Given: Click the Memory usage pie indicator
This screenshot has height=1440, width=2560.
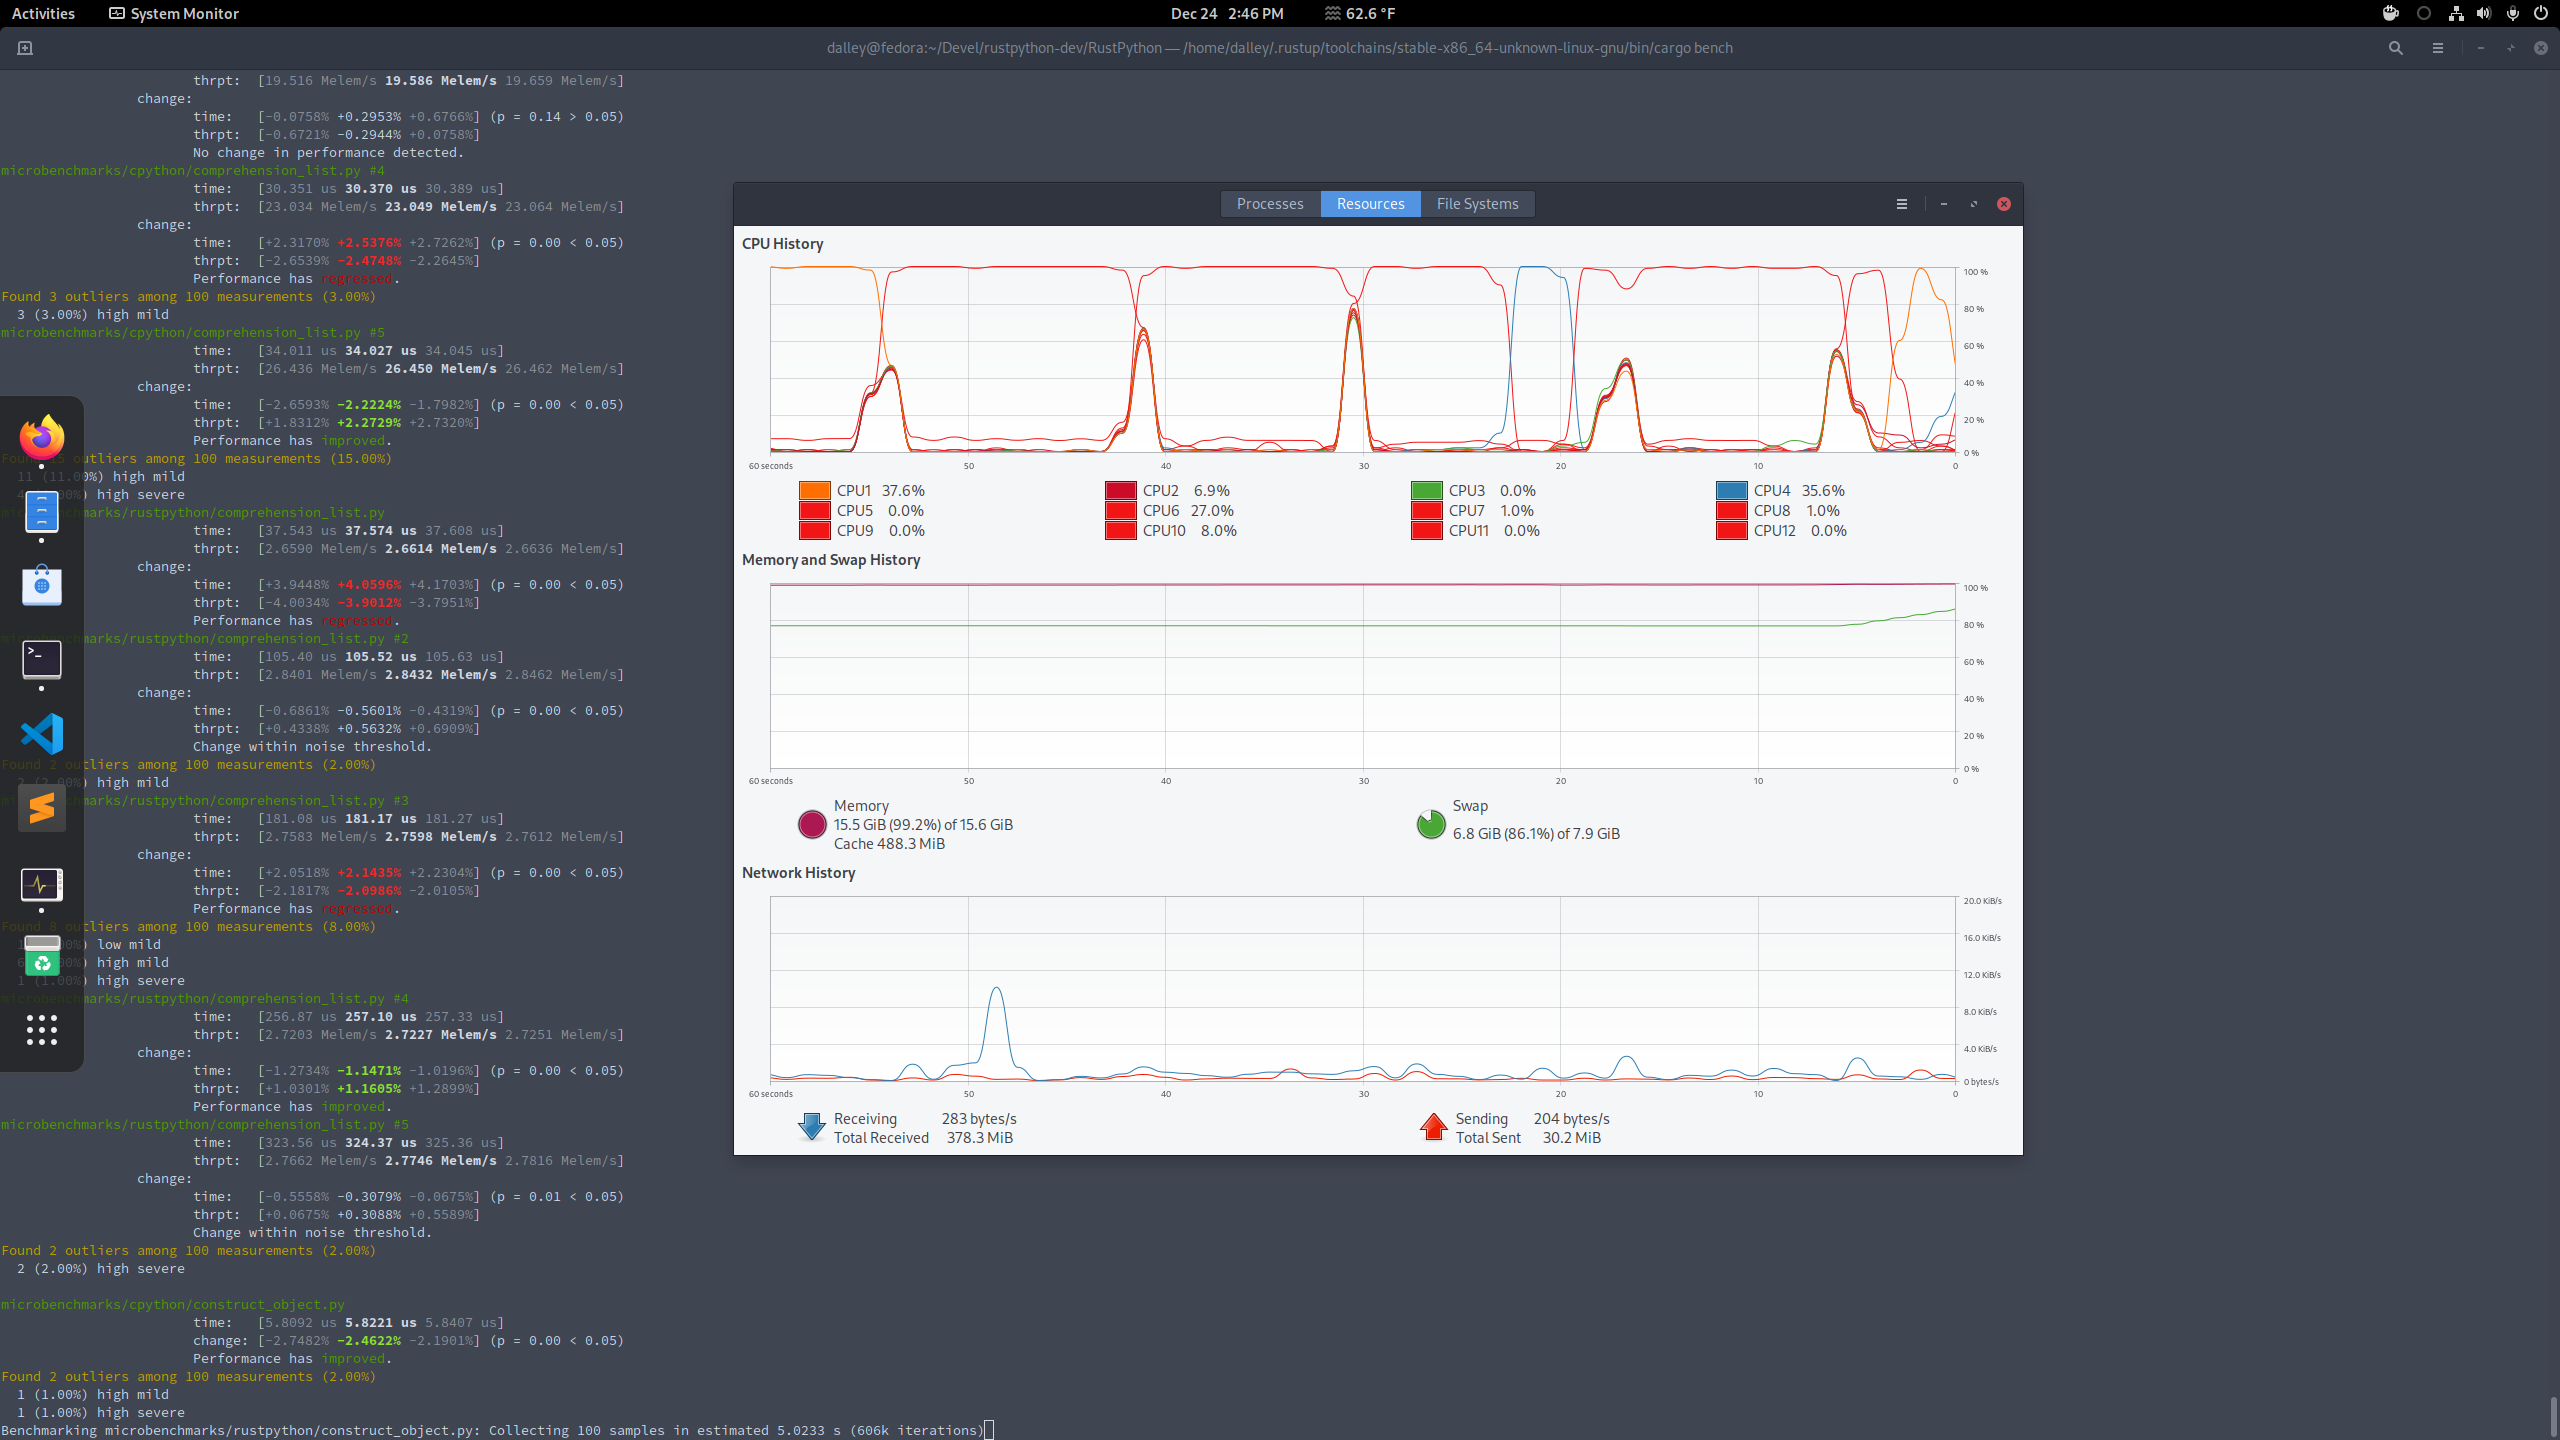Looking at the screenshot, I should [x=812, y=824].
